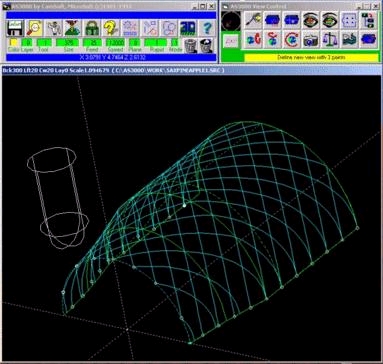383x364 pixels.
Task: Open help via the blue question mark icon
Action: [208, 28]
